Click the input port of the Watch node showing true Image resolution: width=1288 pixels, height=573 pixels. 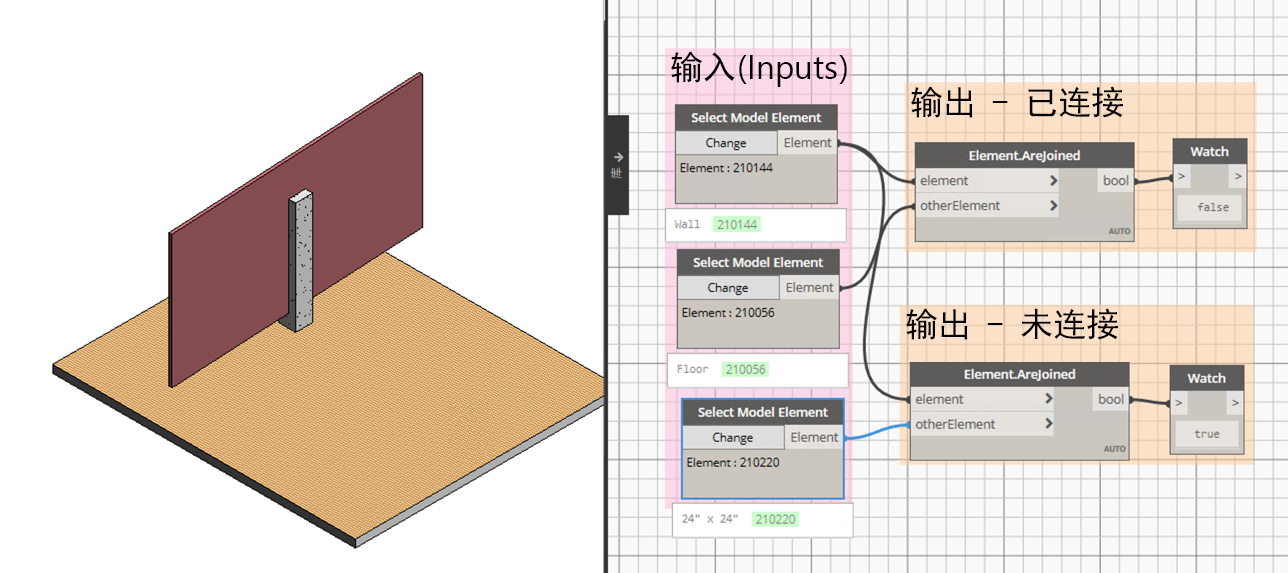(1178, 403)
